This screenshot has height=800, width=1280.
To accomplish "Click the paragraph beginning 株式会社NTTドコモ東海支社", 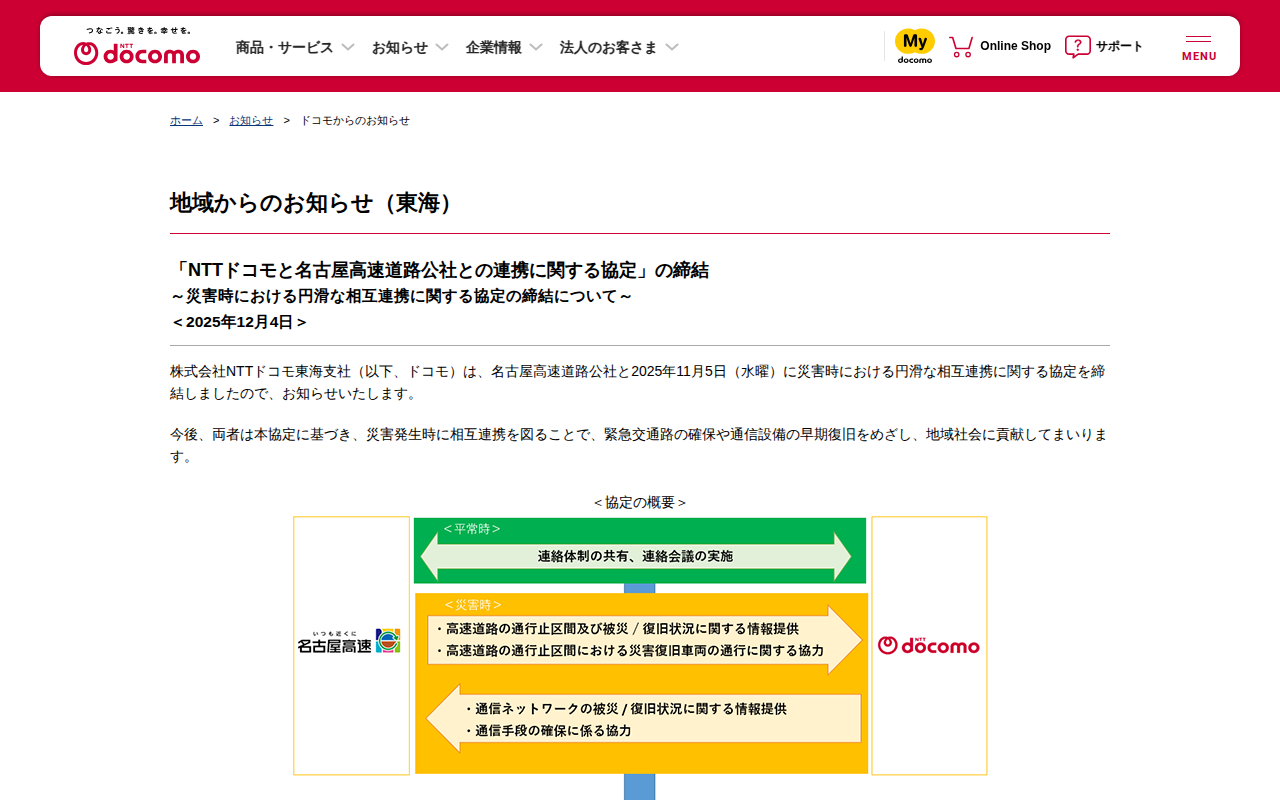I will coord(640,382).
